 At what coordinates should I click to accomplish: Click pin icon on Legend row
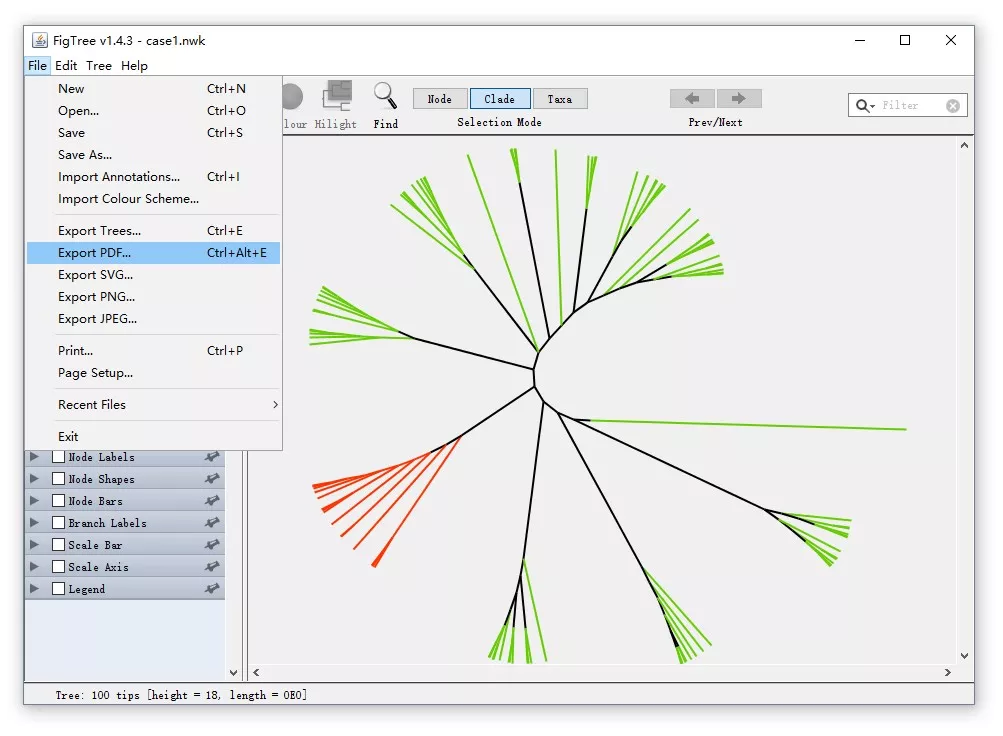click(x=212, y=588)
